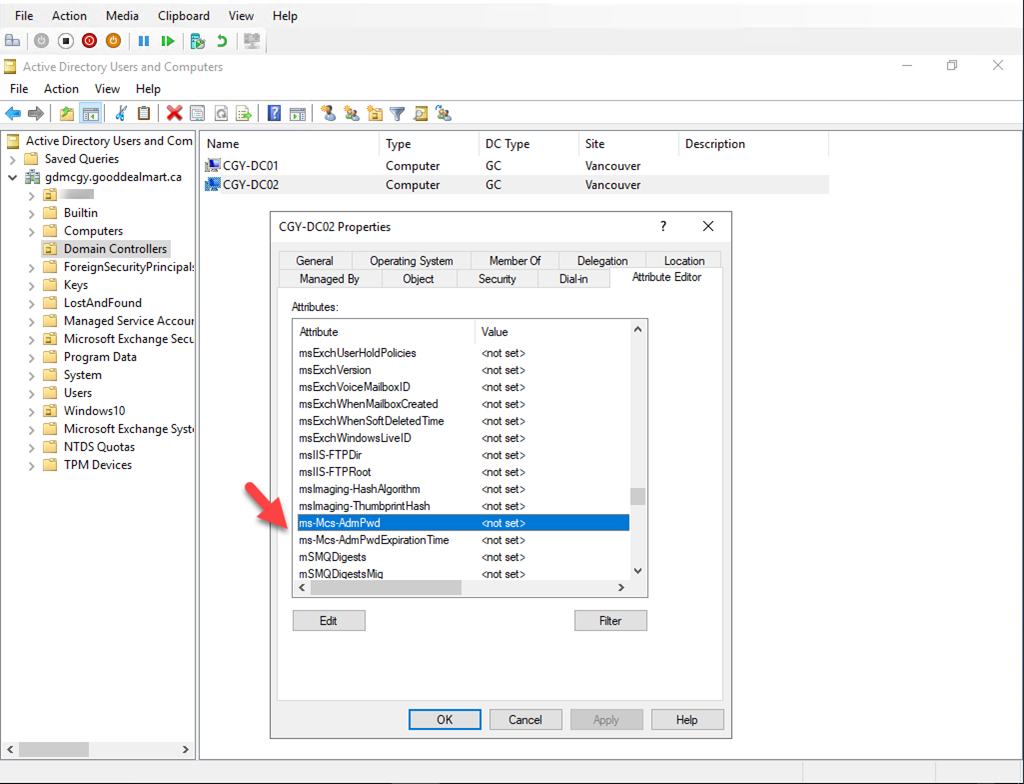Click the Refresh toolbar icon
The width and height of the screenshot is (1024, 784).
click(221, 114)
